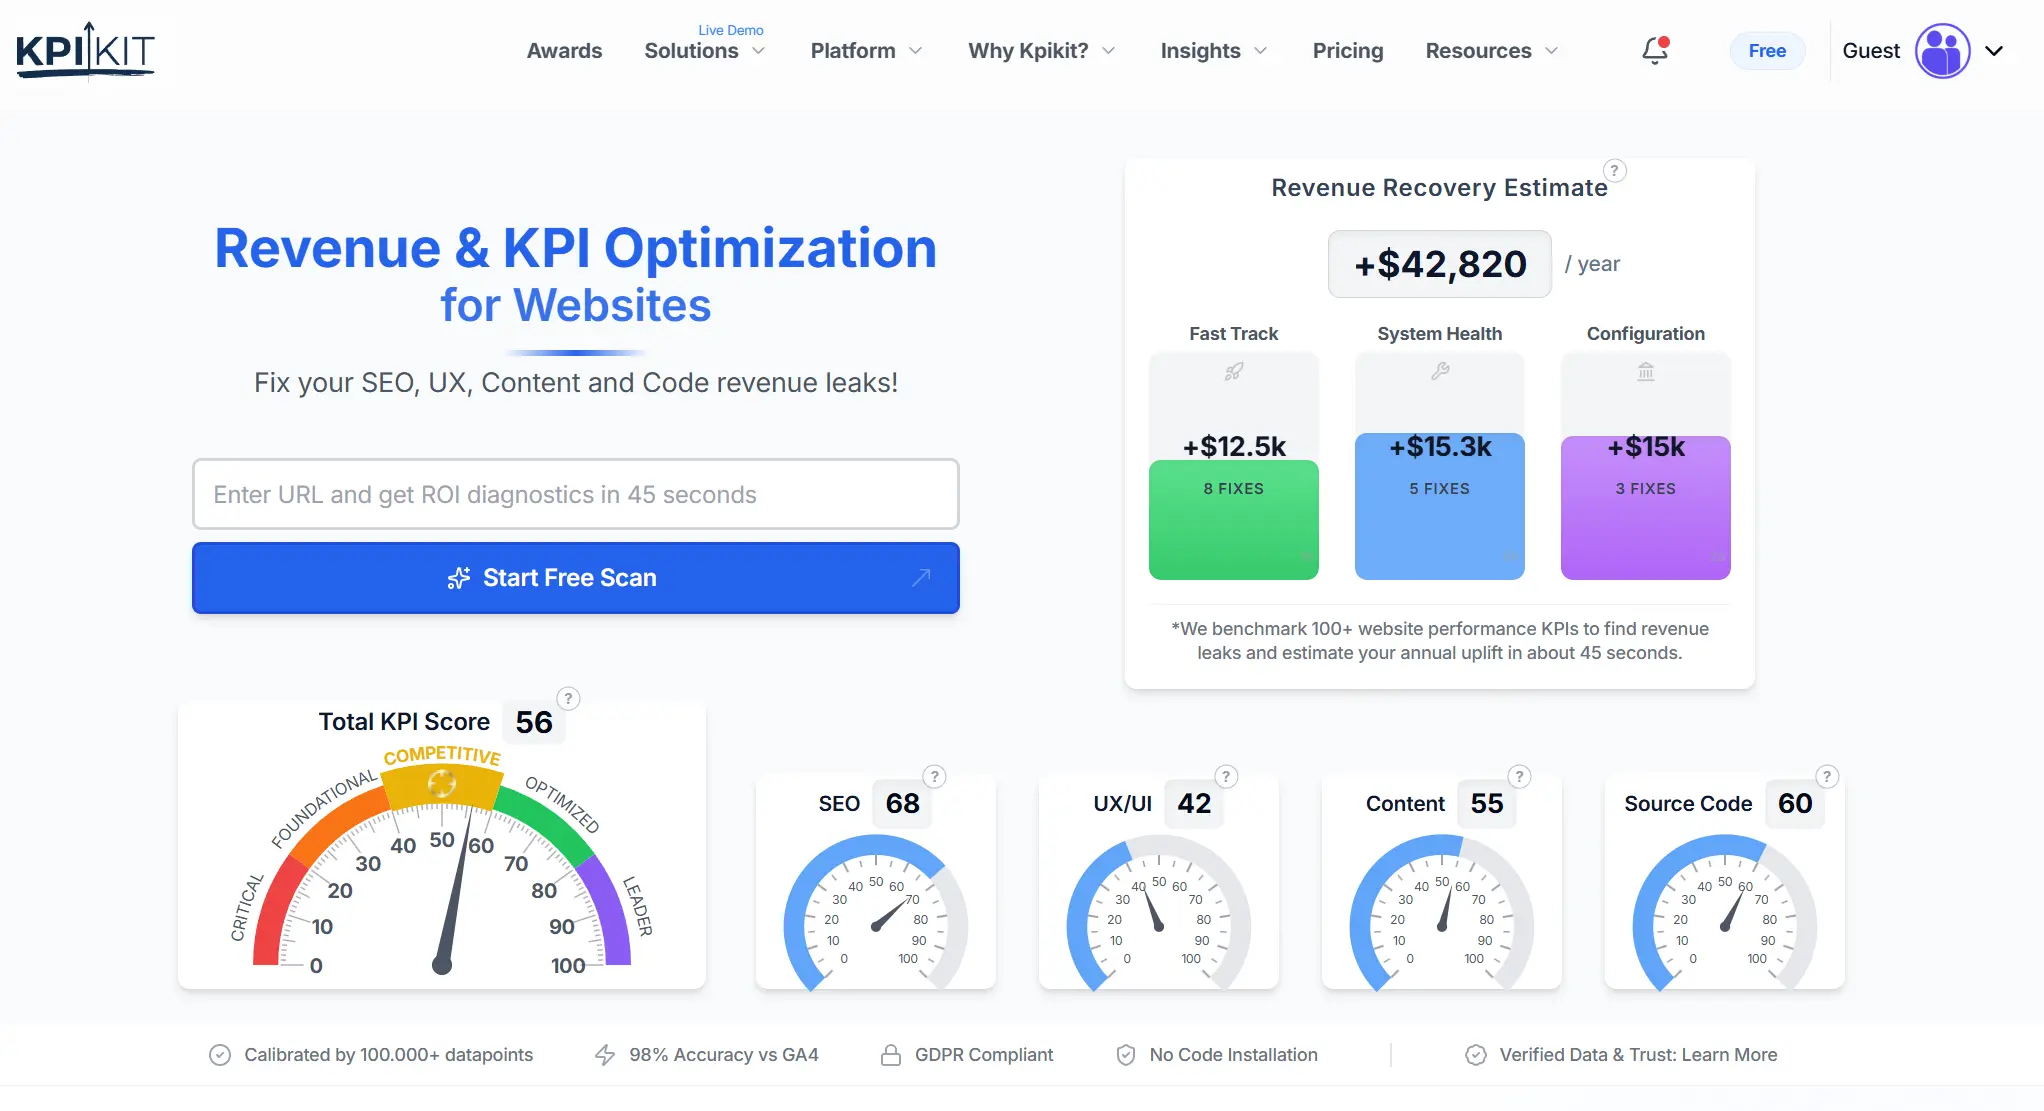Click the lightning icon beside 98% Accuracy
Viewport: 2044px width, 1111px height.
[x=605, y=1055]
